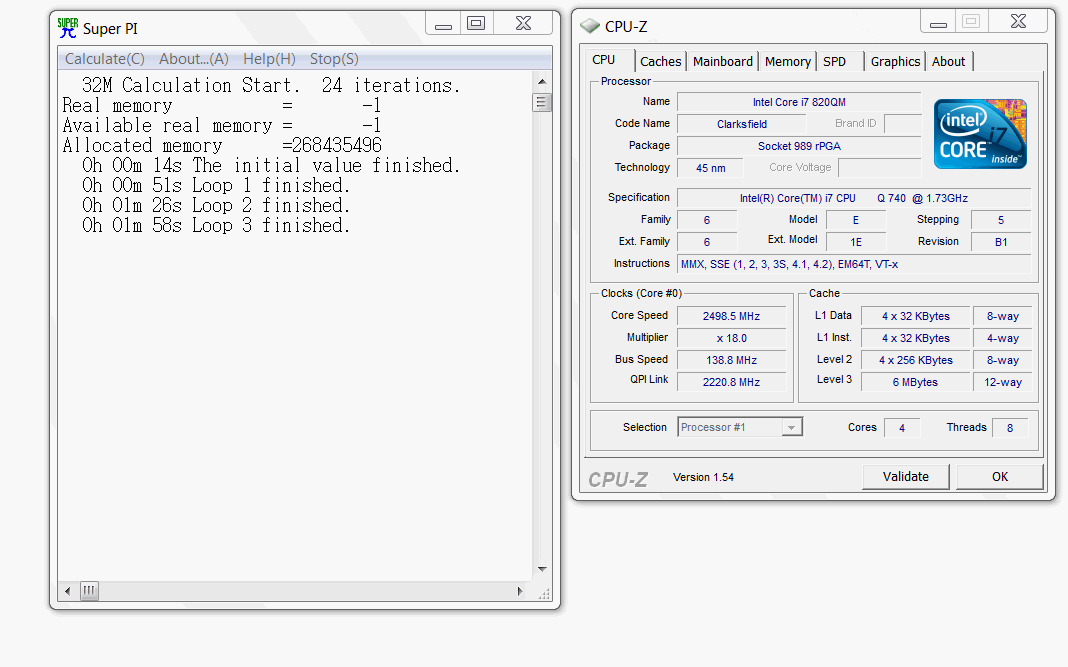
Task: Minimize the Super PI window
Action: [x=443, y=25]
